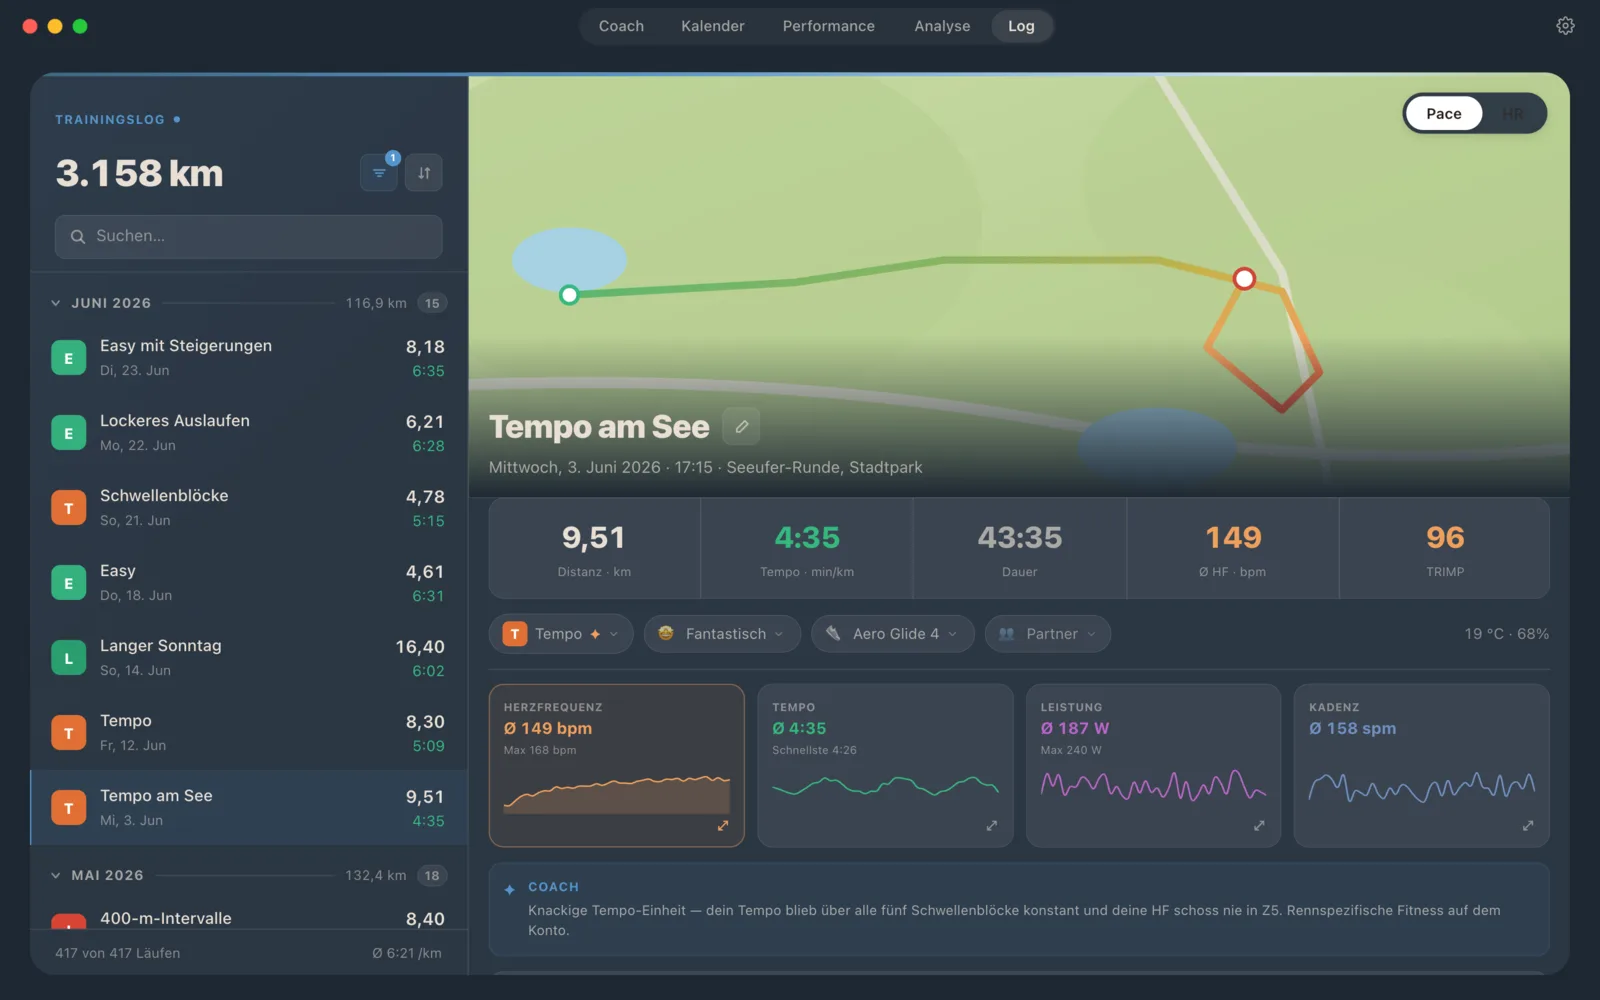Open the Schwellenblöcke run

tap(249, 508)
